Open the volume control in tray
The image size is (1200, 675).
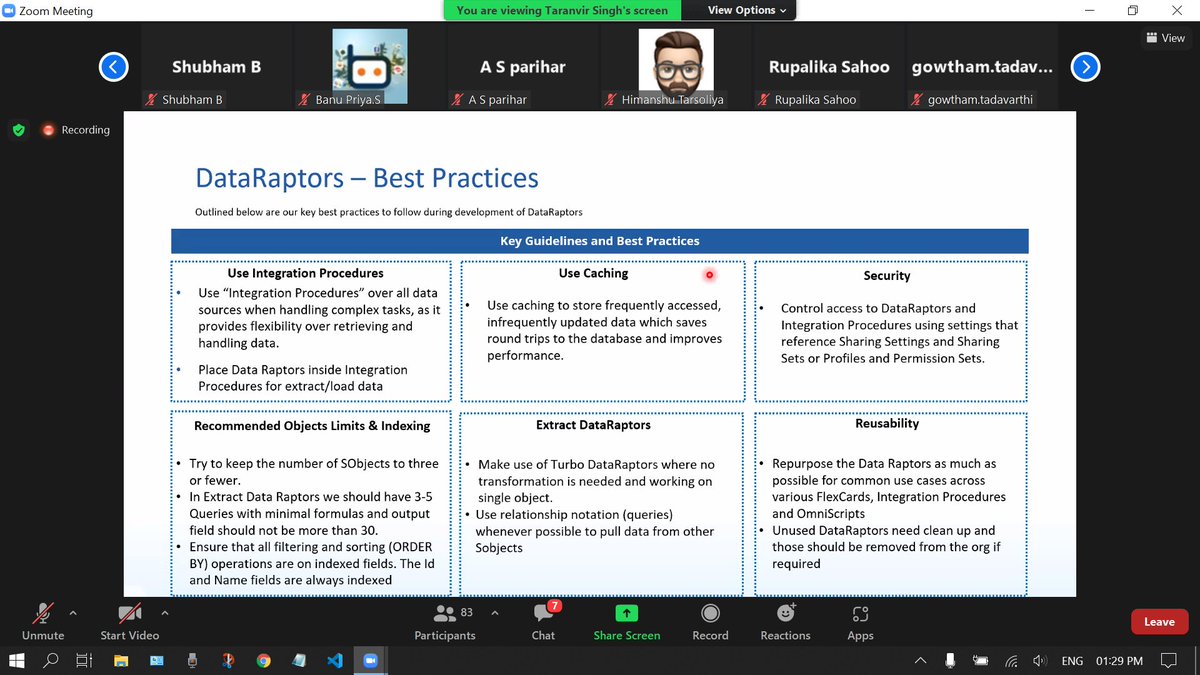coord(1040,661)
